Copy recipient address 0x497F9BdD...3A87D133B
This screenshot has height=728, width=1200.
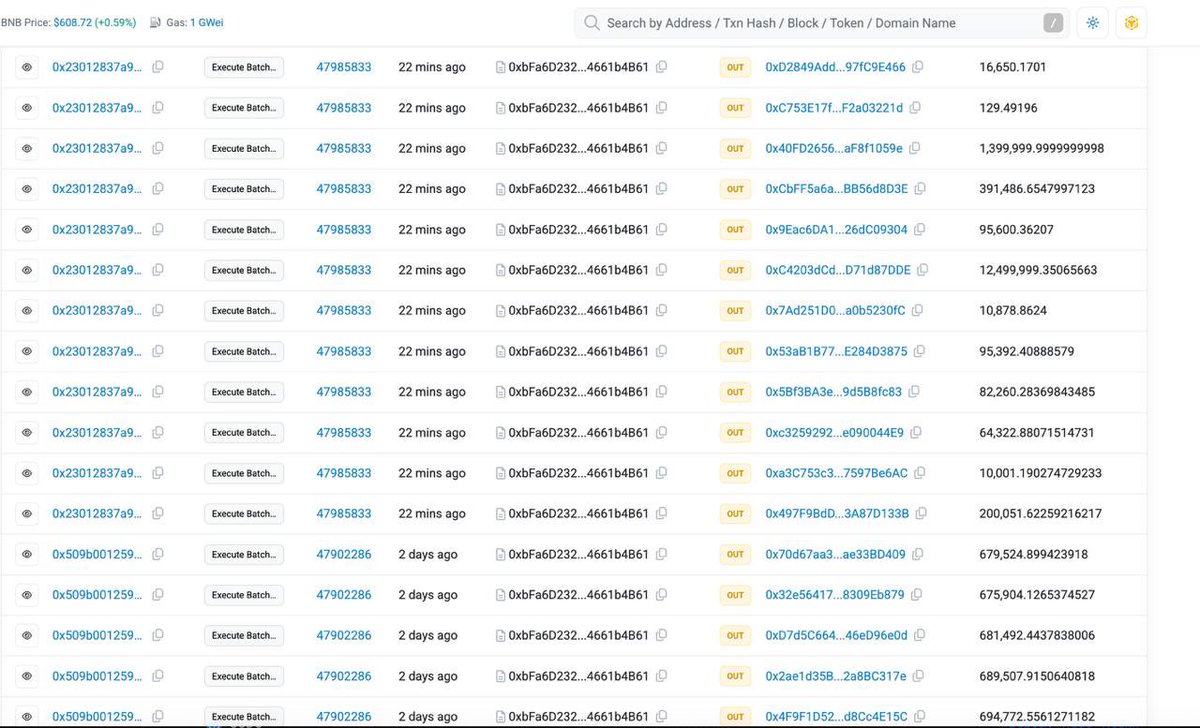coord(920,514)
